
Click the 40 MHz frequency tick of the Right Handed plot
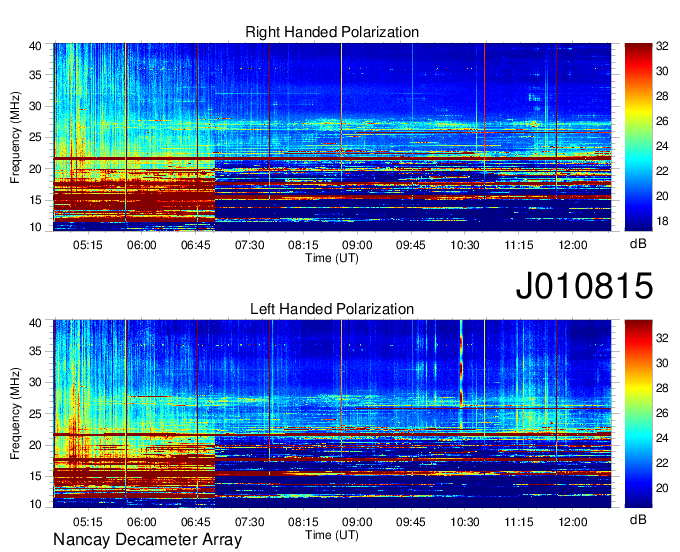point(36,46)
